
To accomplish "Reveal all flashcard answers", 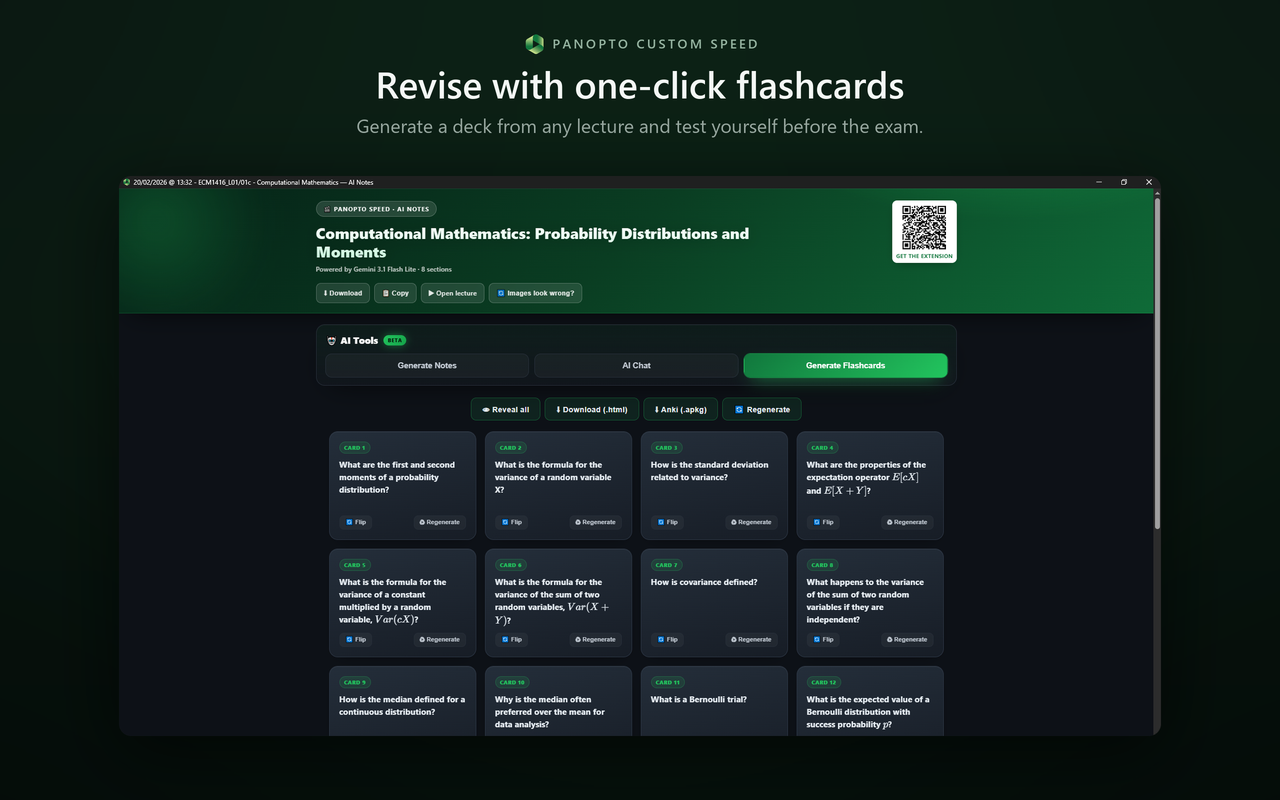I will (506, 409).
